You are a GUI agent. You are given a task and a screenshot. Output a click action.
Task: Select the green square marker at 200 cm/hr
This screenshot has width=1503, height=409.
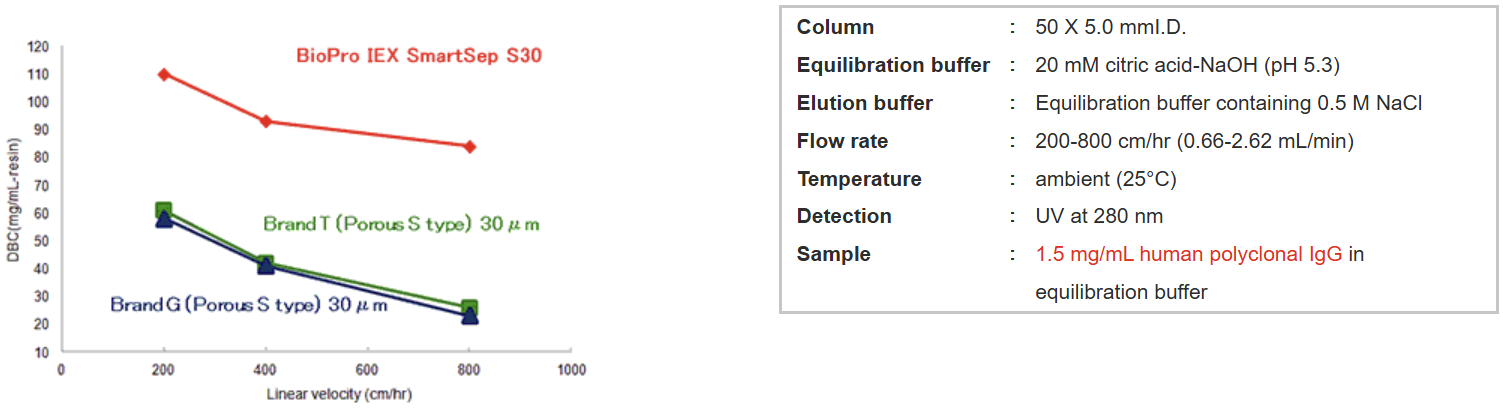click(164, 210)
